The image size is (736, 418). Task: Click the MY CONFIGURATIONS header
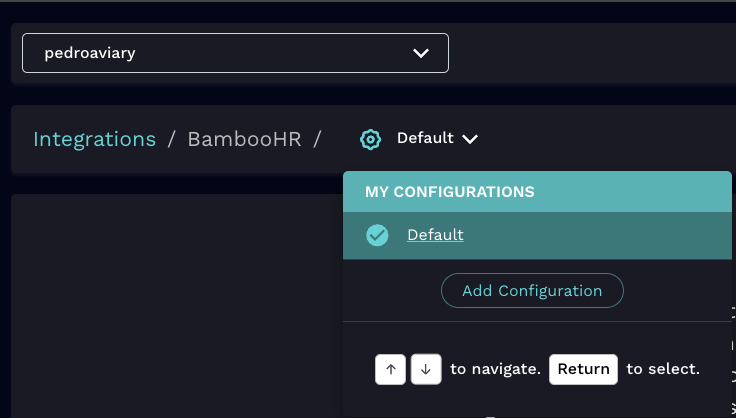[449, 191]
